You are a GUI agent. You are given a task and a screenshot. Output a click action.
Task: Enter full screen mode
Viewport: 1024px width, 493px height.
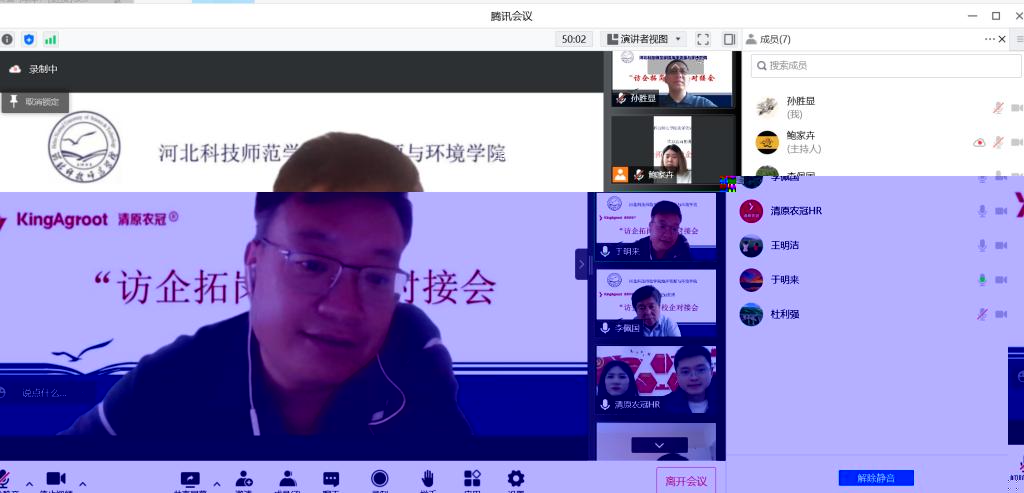(x=703, y=39)
